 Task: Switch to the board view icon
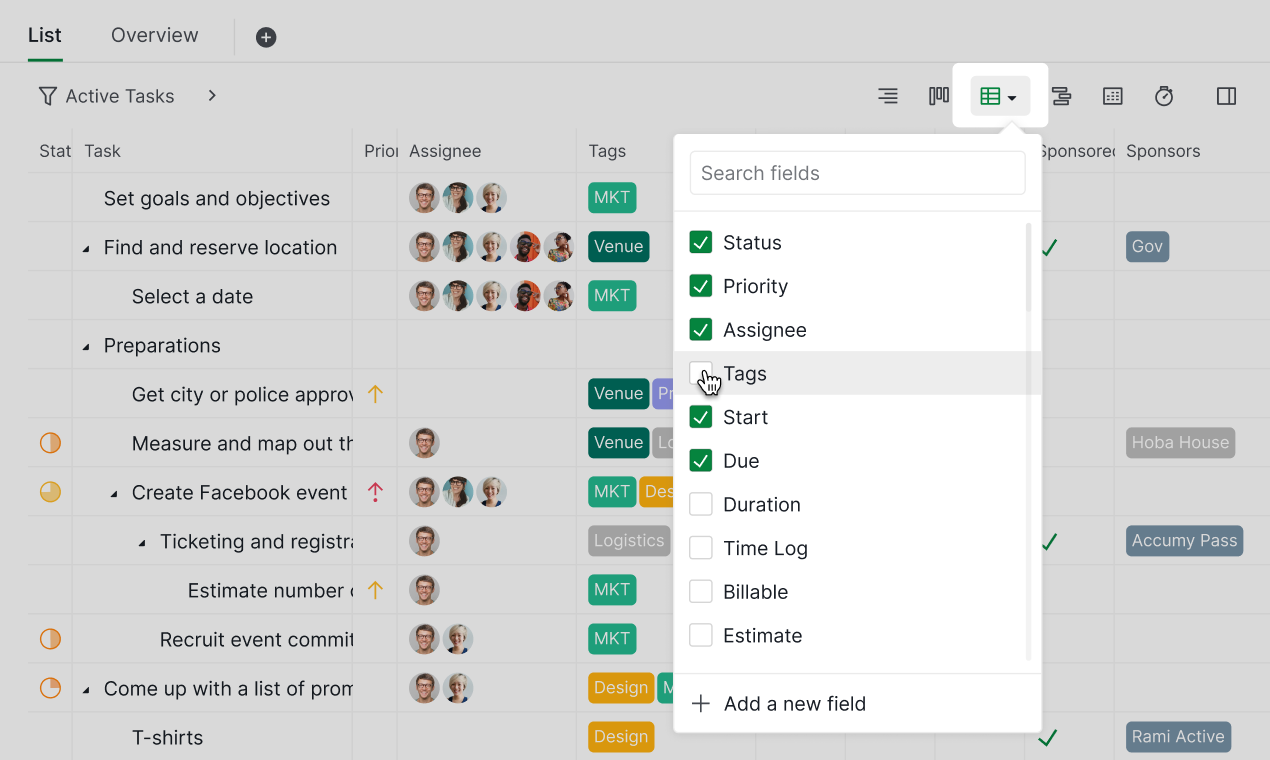[939, 96]
